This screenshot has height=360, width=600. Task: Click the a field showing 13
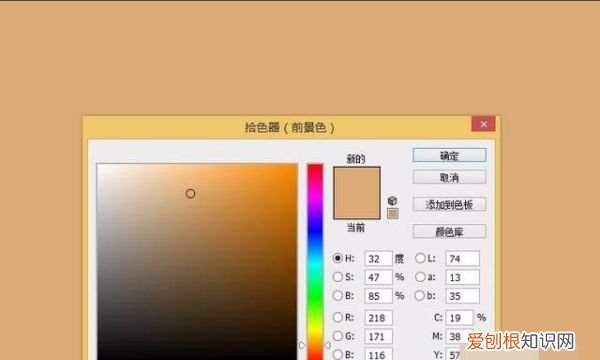click(462, 277)
